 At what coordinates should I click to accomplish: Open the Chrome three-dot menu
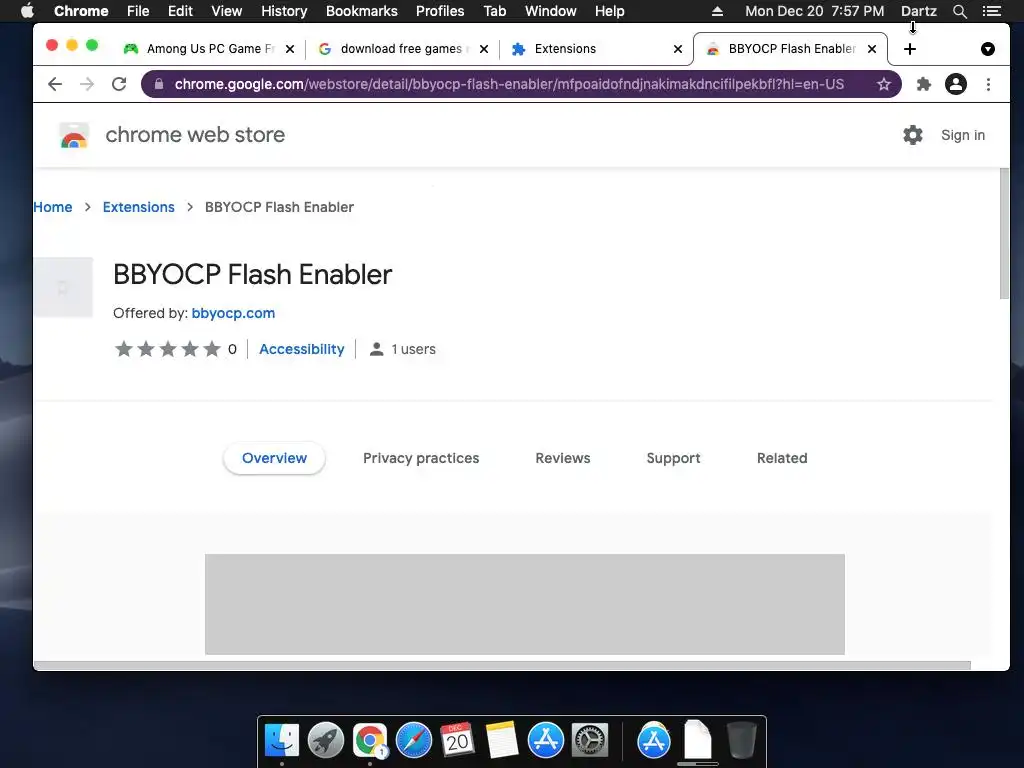[x=988, y=84]
